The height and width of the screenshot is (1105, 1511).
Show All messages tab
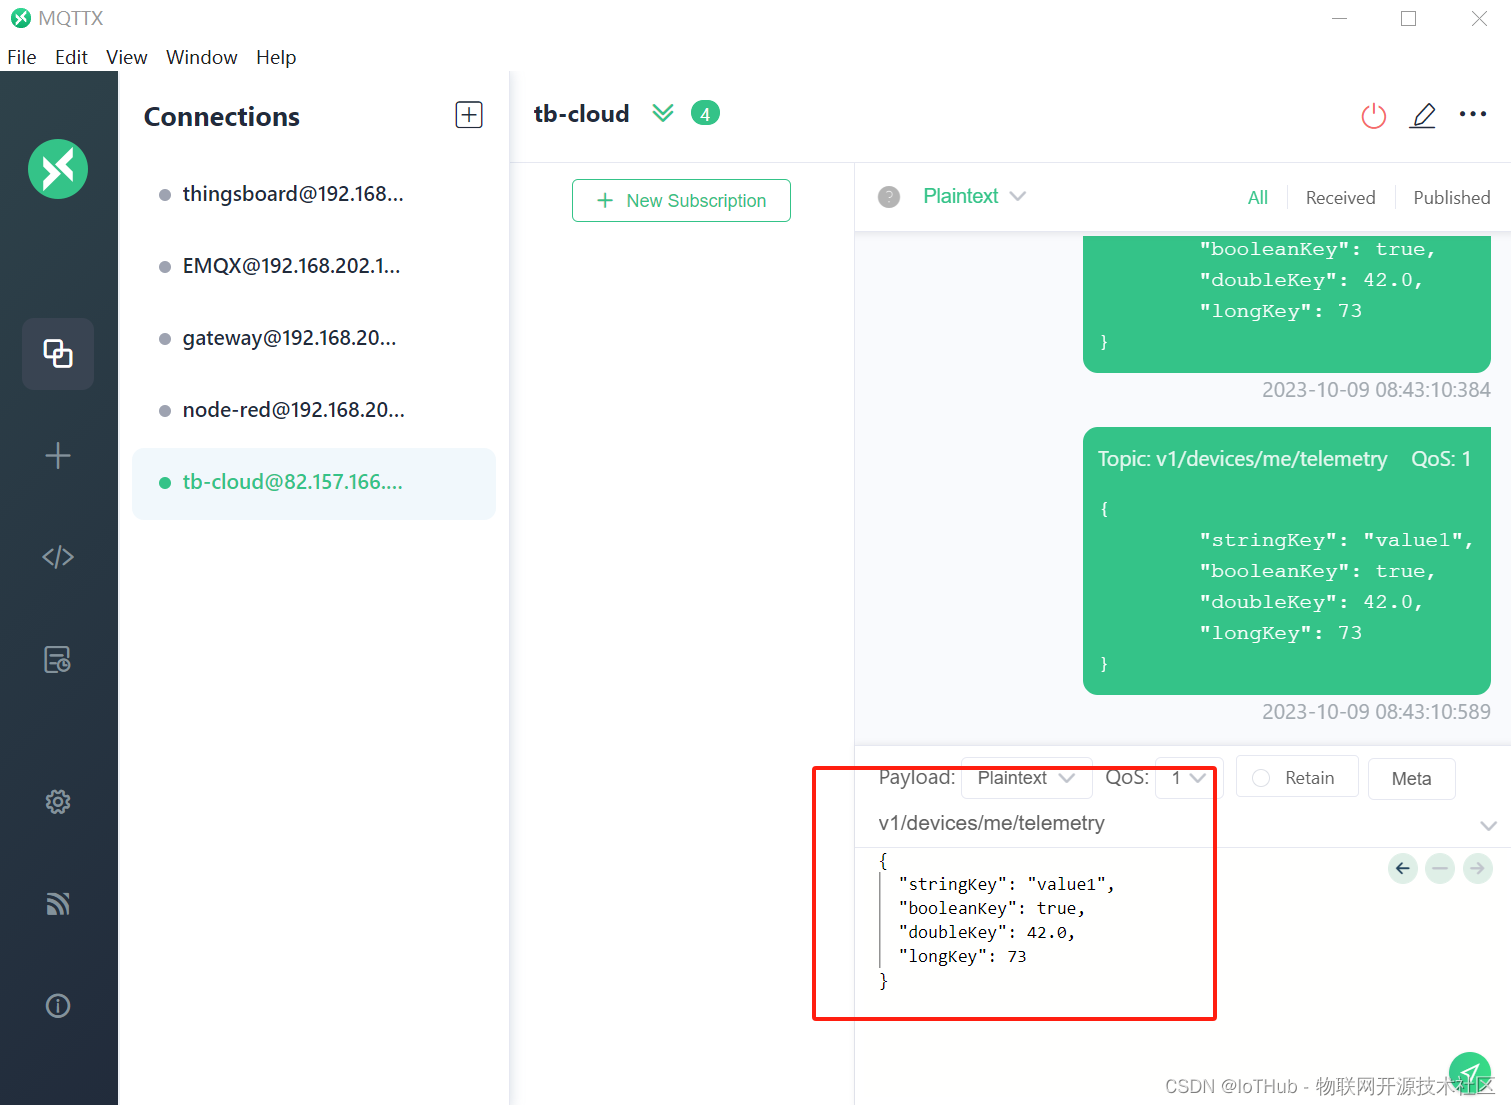tap(1258, 197)
